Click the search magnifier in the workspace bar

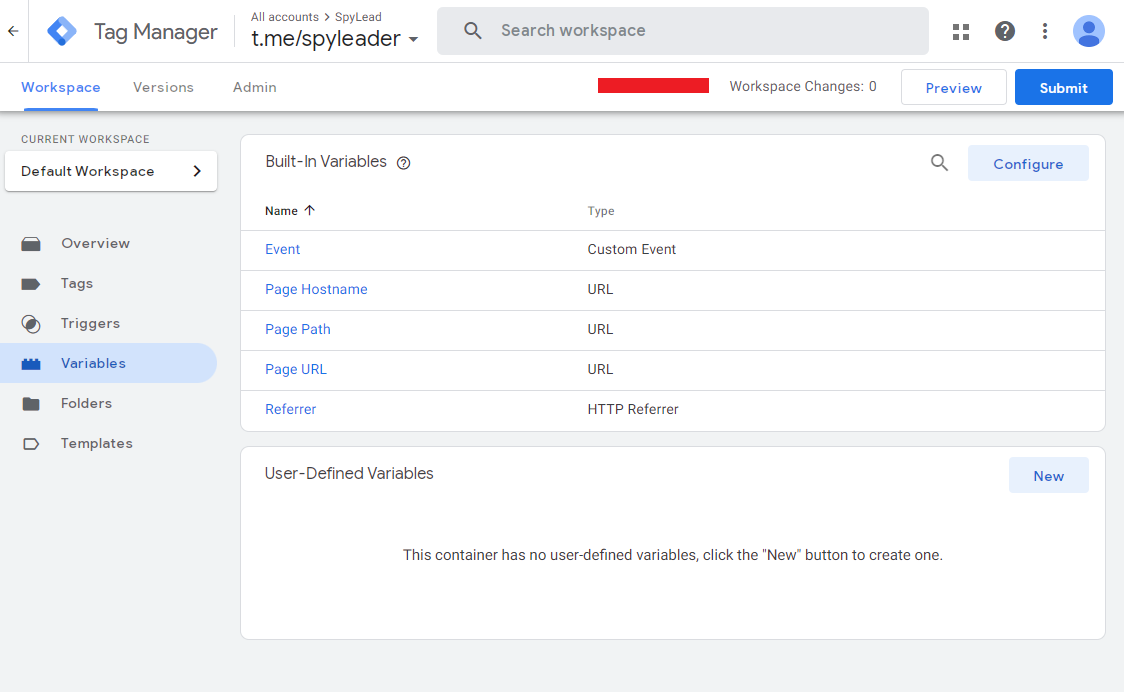click(472, 30)
